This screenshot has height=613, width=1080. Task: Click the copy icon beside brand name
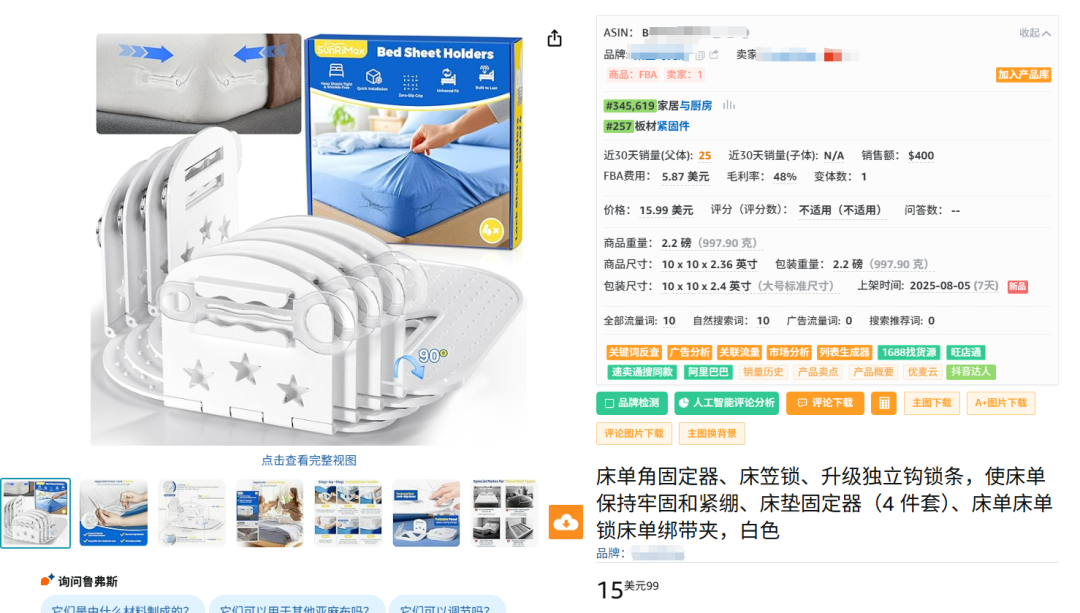[x=700, y=55]
